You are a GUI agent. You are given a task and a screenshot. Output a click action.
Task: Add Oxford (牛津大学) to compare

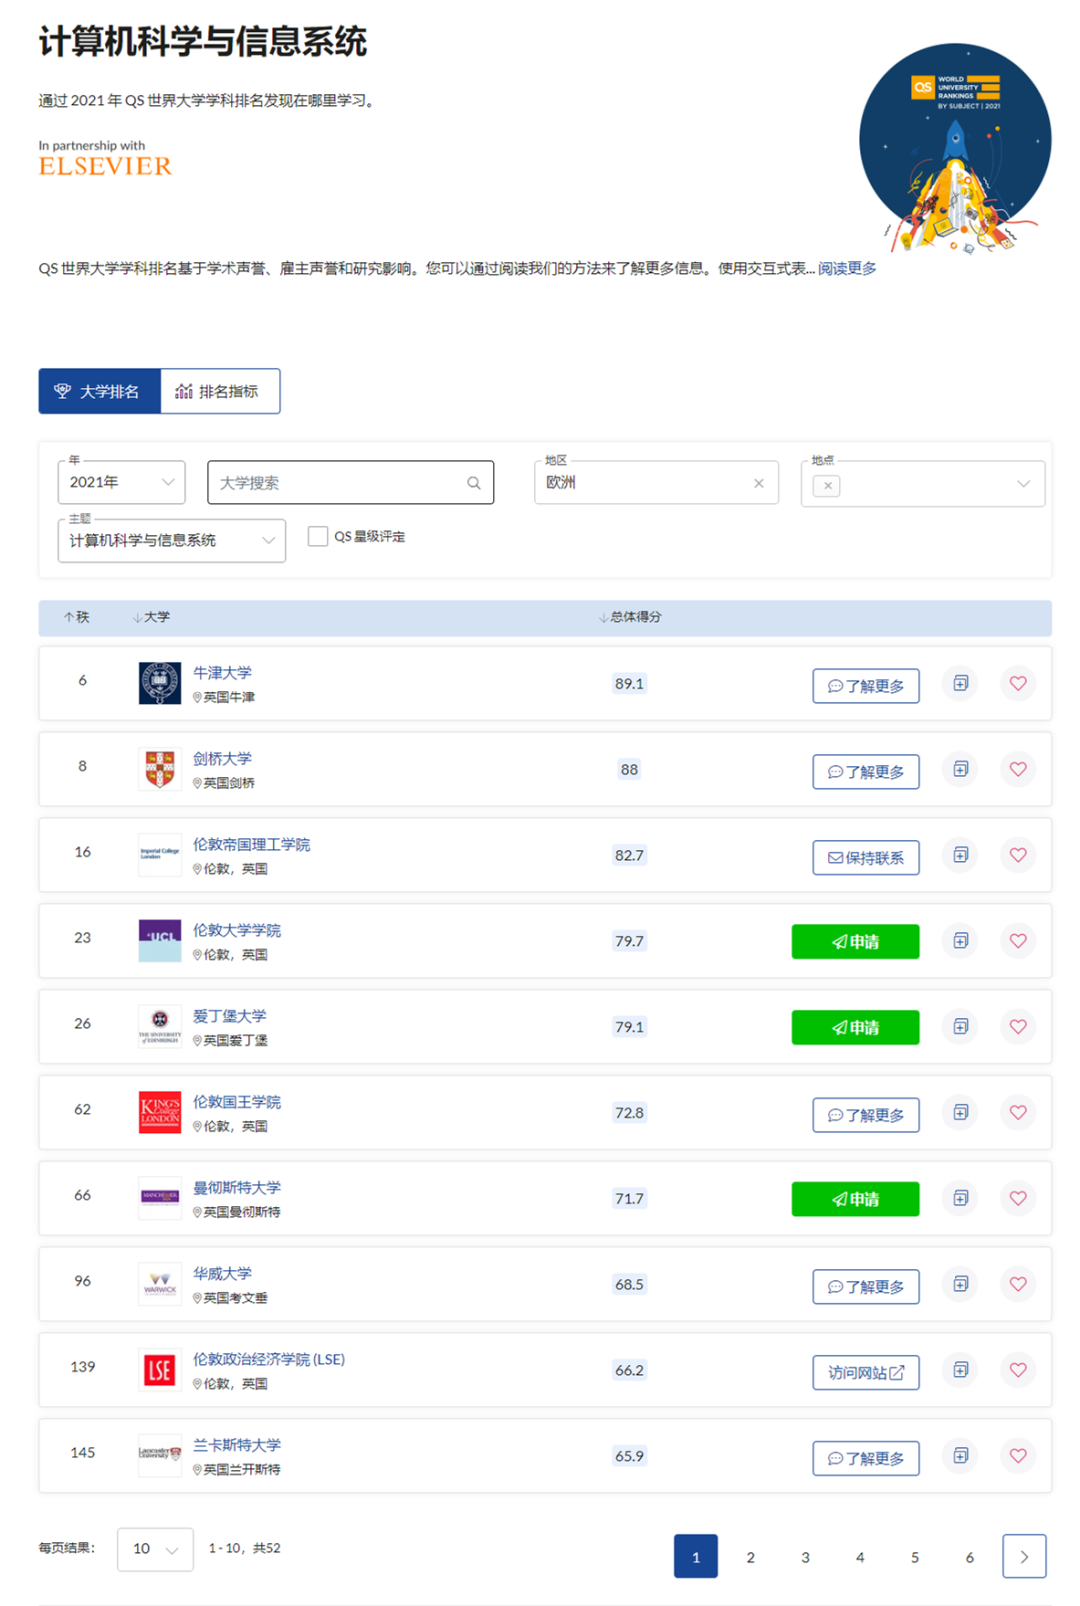(960, 684)
